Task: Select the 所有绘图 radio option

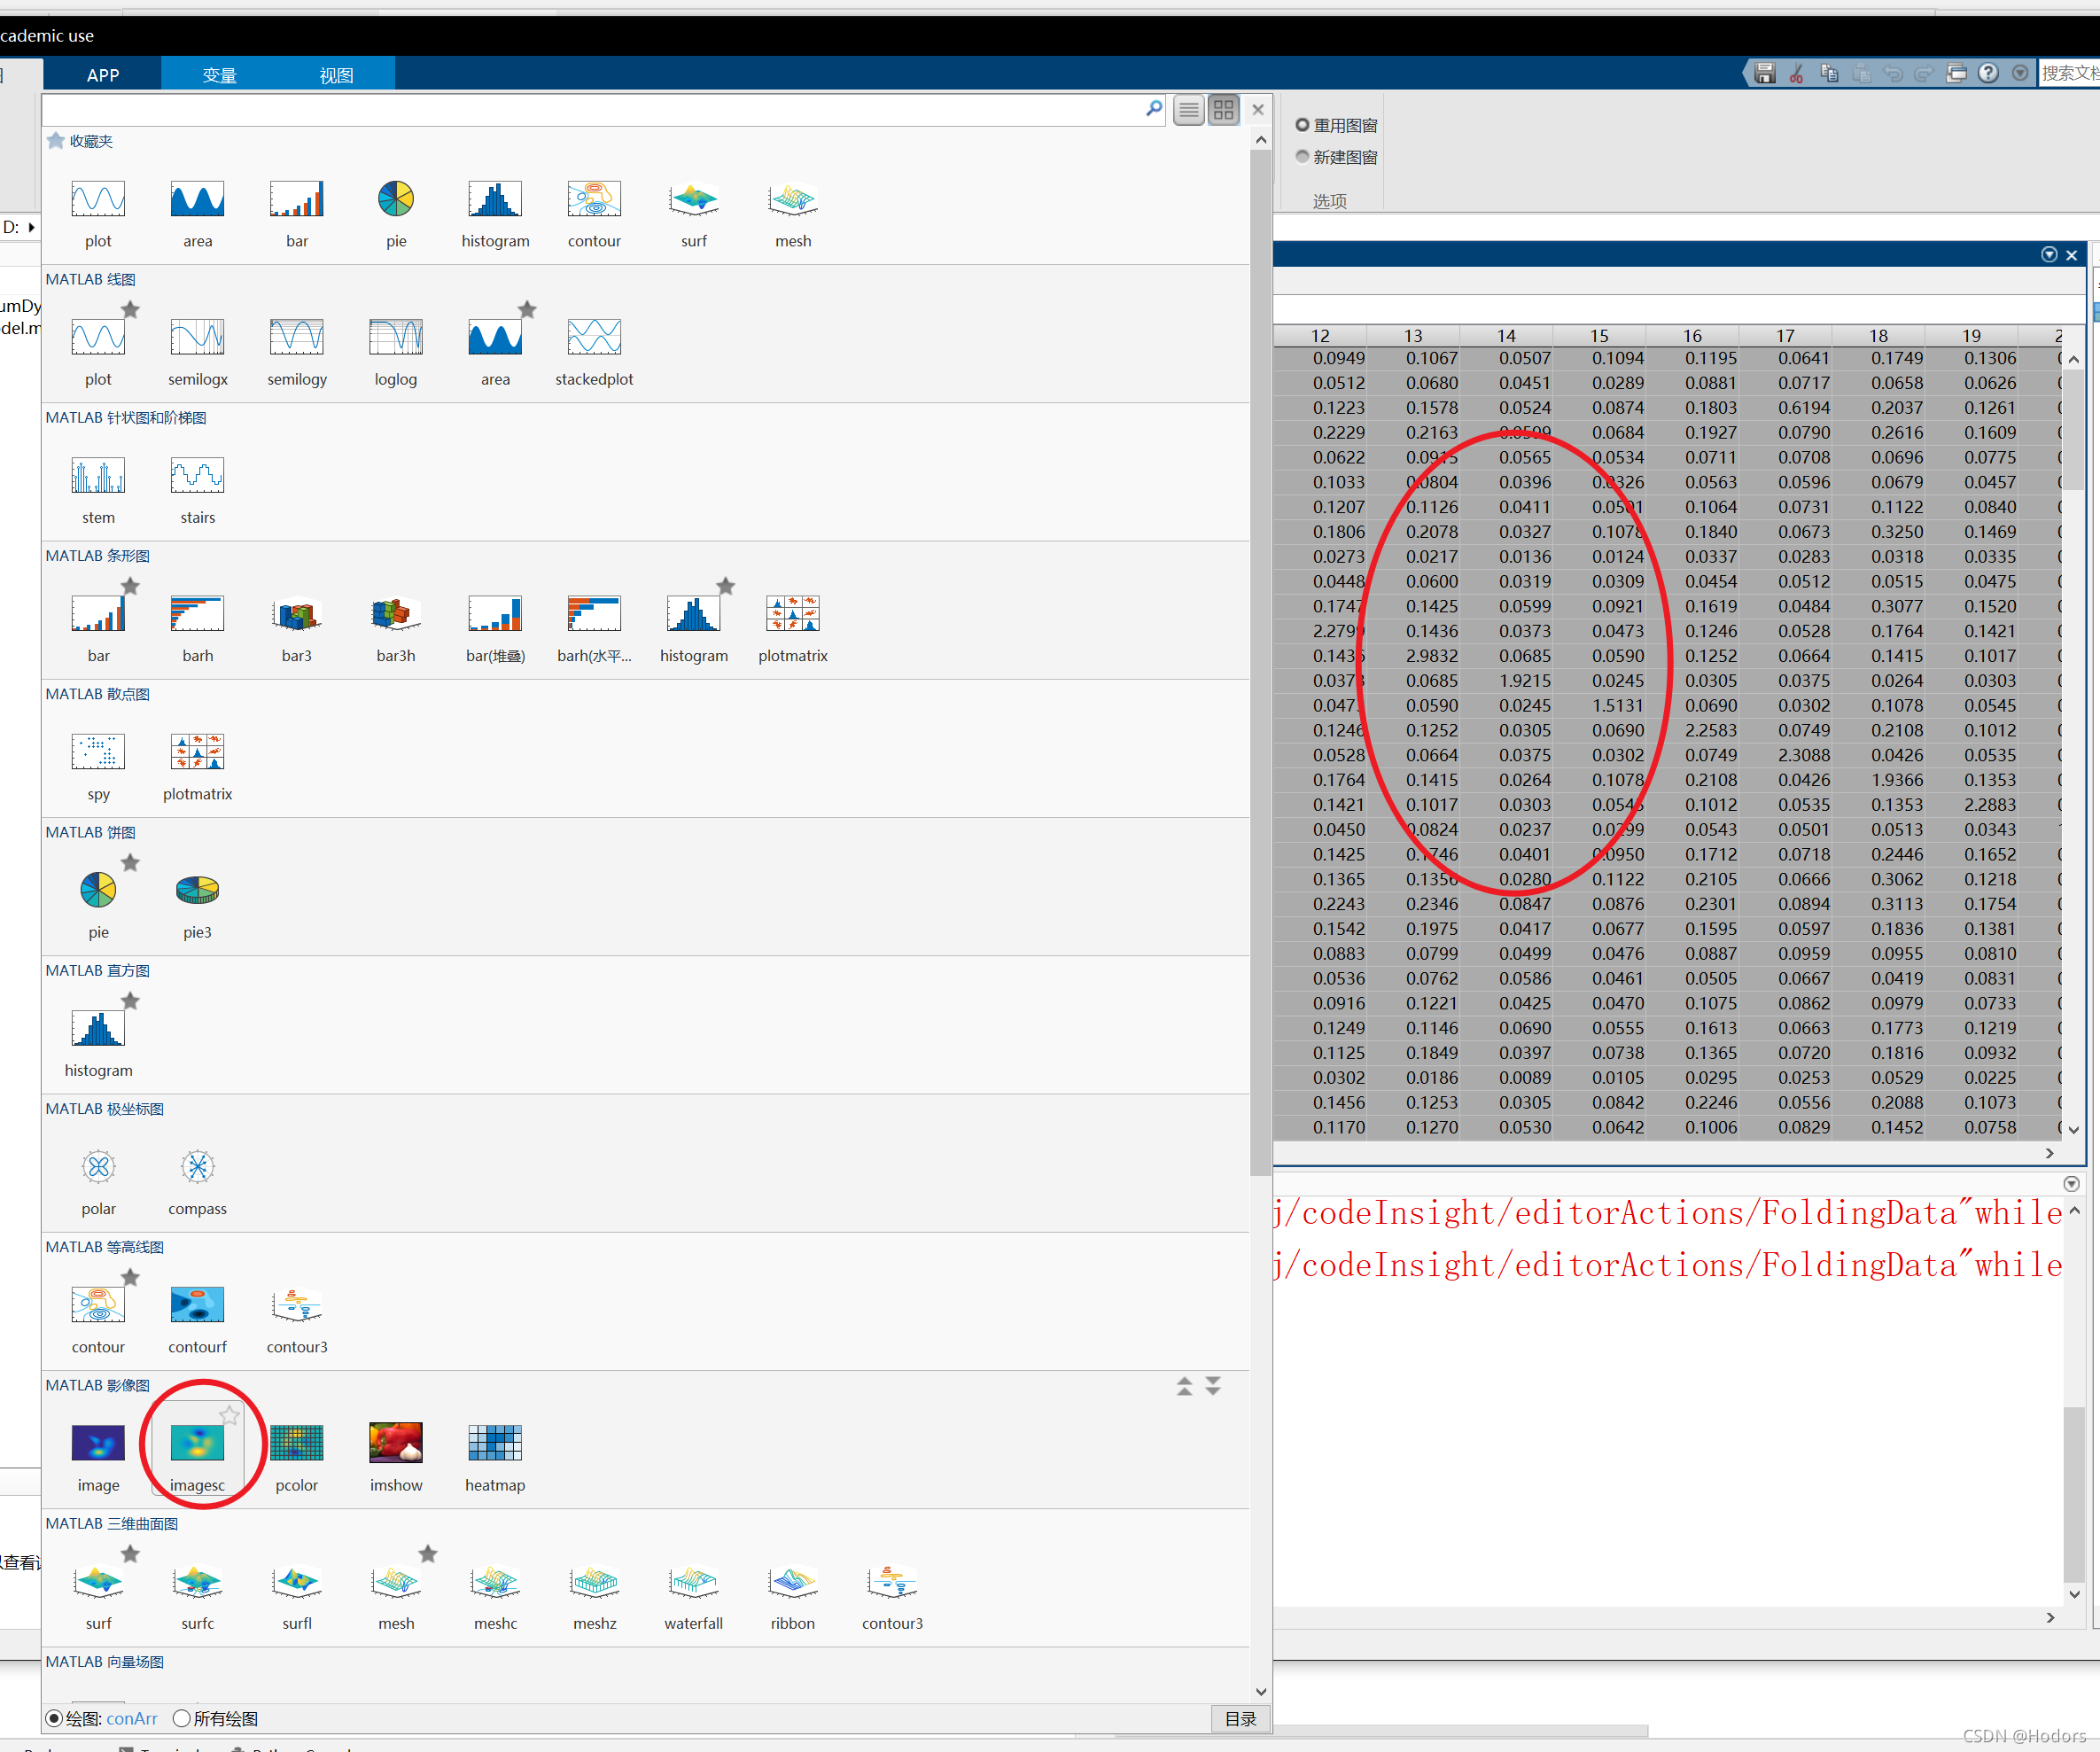Action: (x=181, y=1718)
